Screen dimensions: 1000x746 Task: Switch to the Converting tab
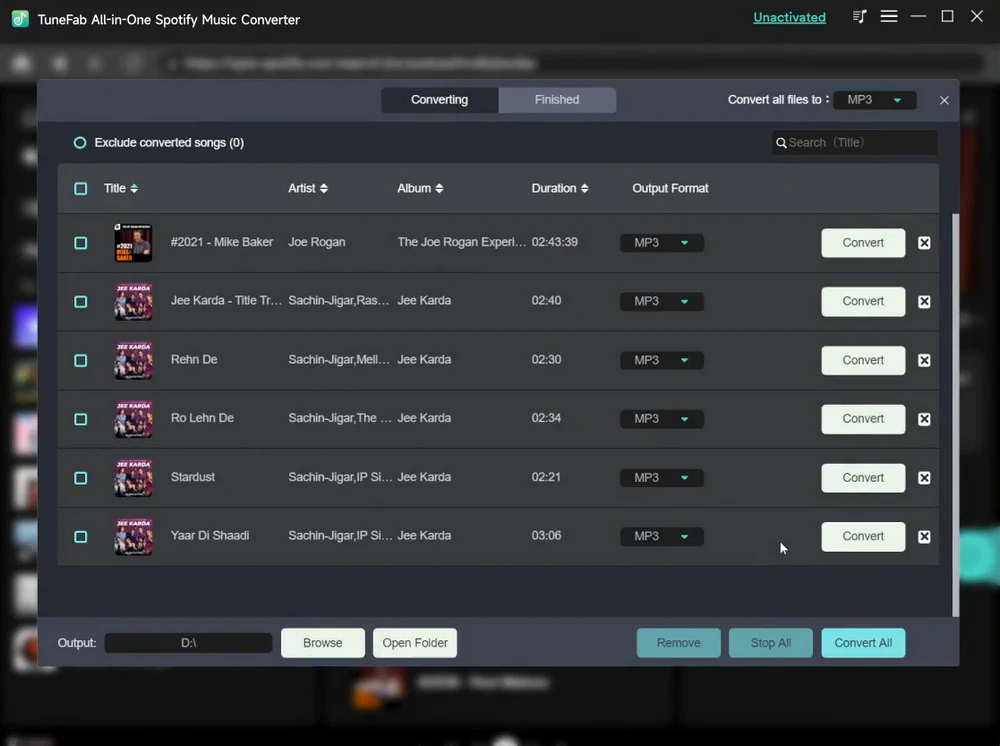[x=439, y=100]
